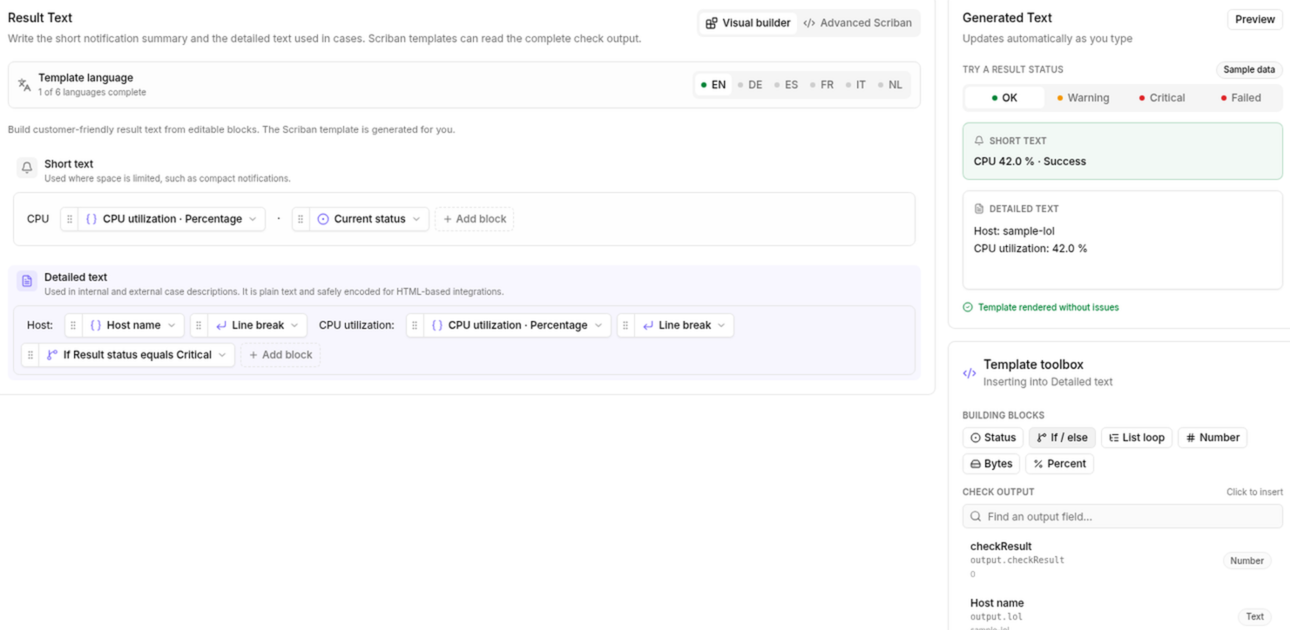Grab the drag handle of the first Line break block

pyautogui.click(x=198, y=325)
